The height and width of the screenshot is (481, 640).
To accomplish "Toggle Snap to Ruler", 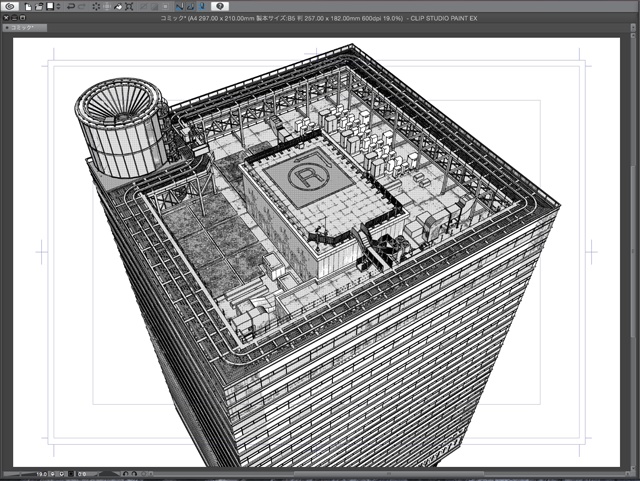I will (x=180, y=7).
